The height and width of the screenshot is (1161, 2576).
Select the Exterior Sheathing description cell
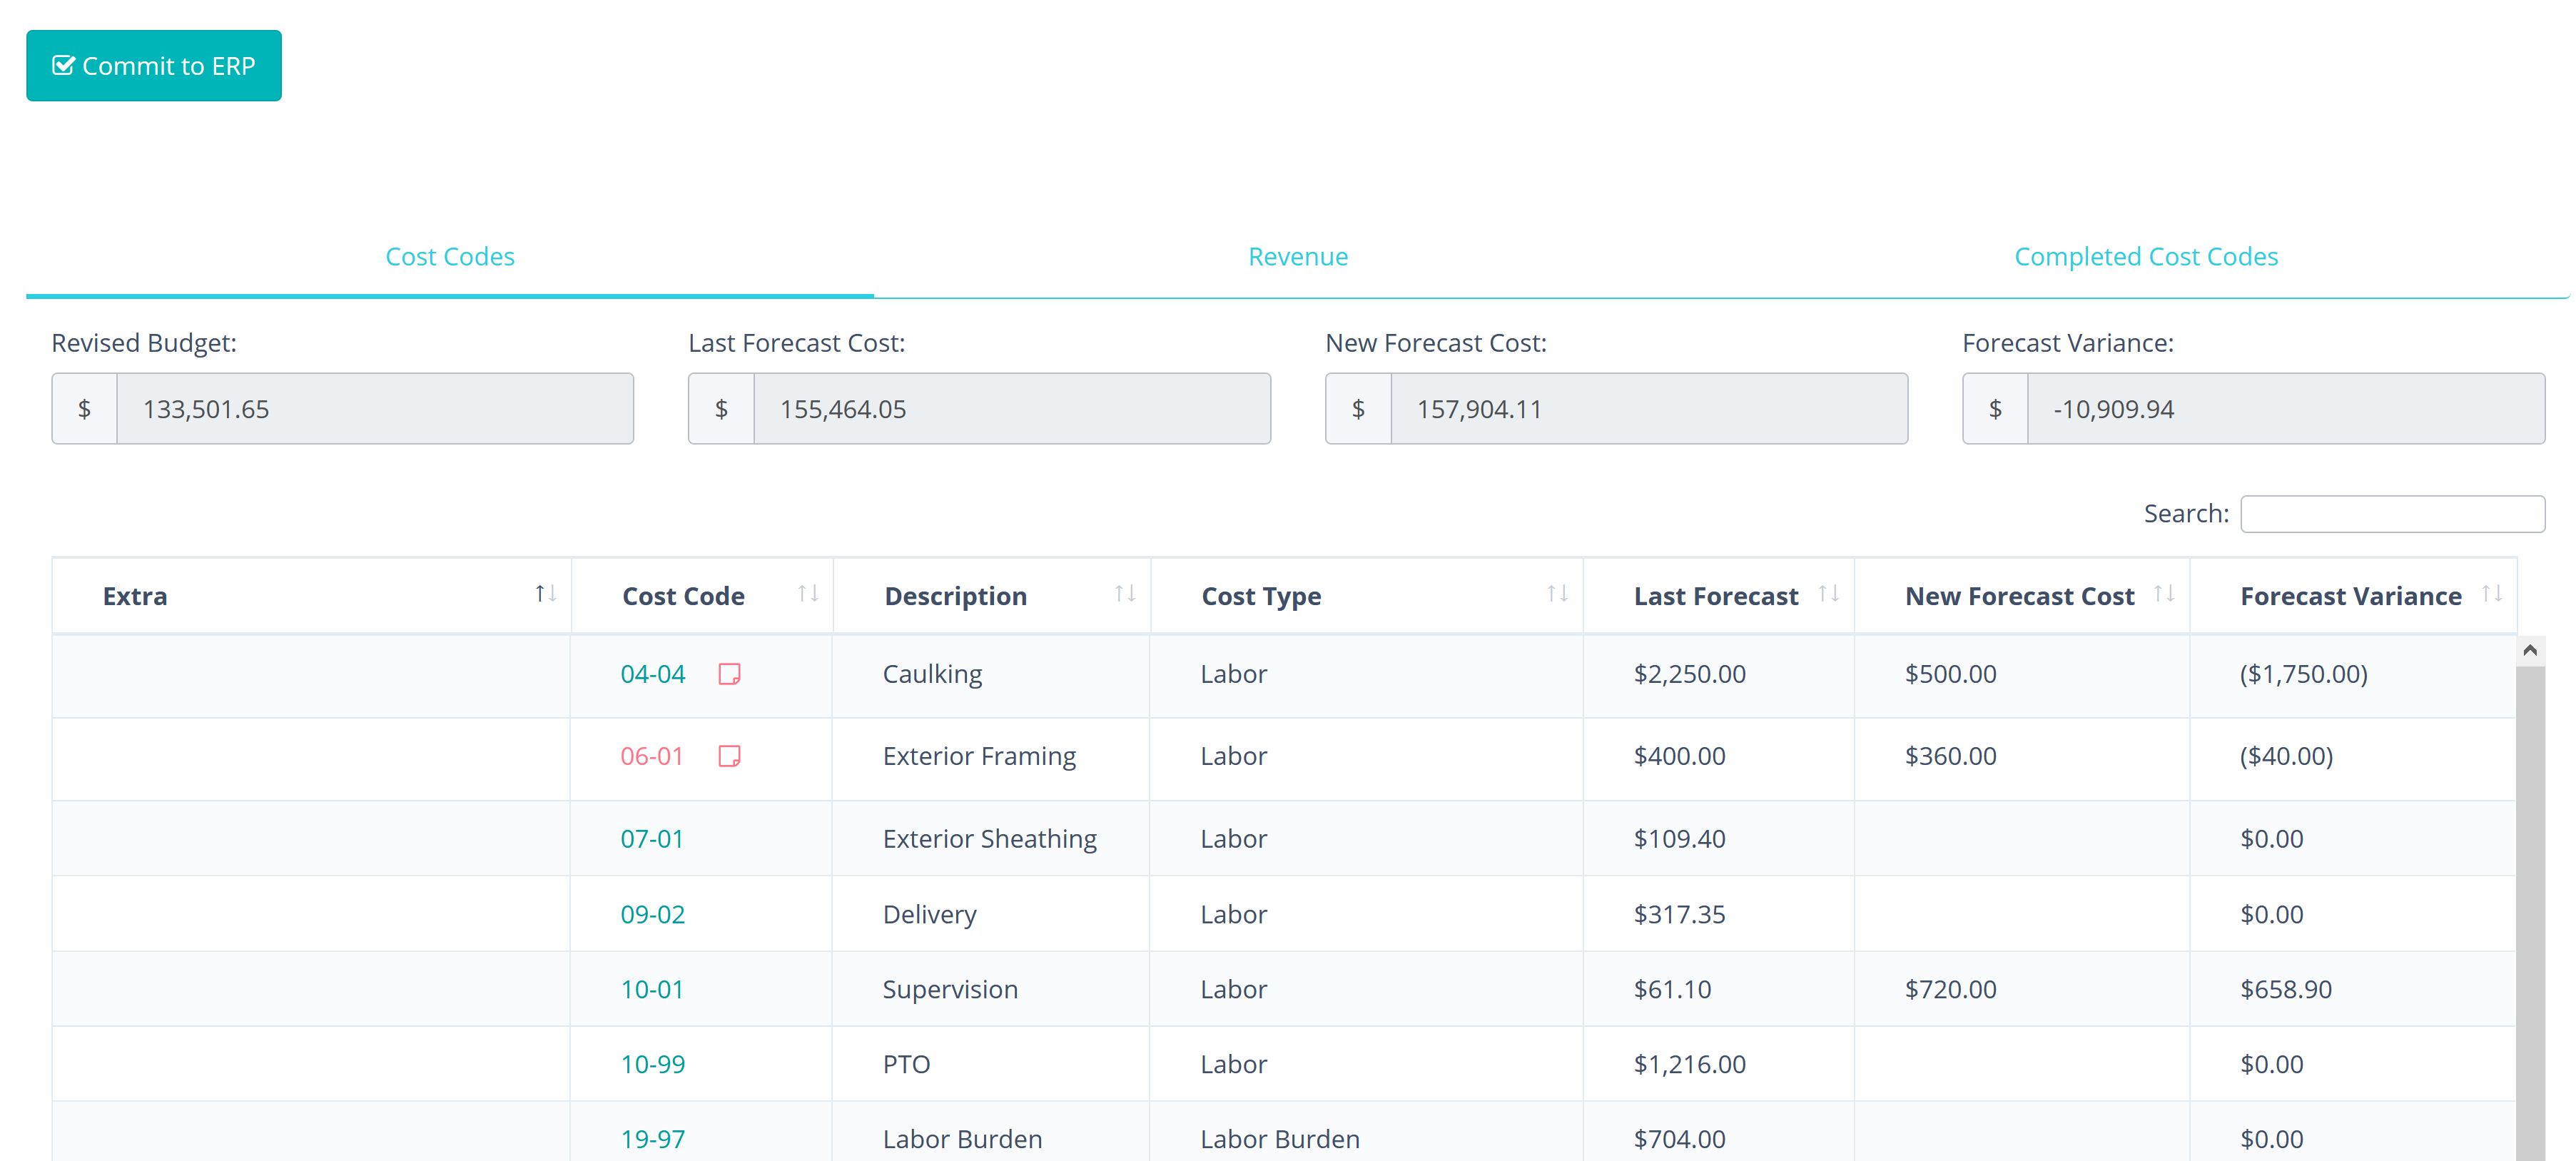991,838
